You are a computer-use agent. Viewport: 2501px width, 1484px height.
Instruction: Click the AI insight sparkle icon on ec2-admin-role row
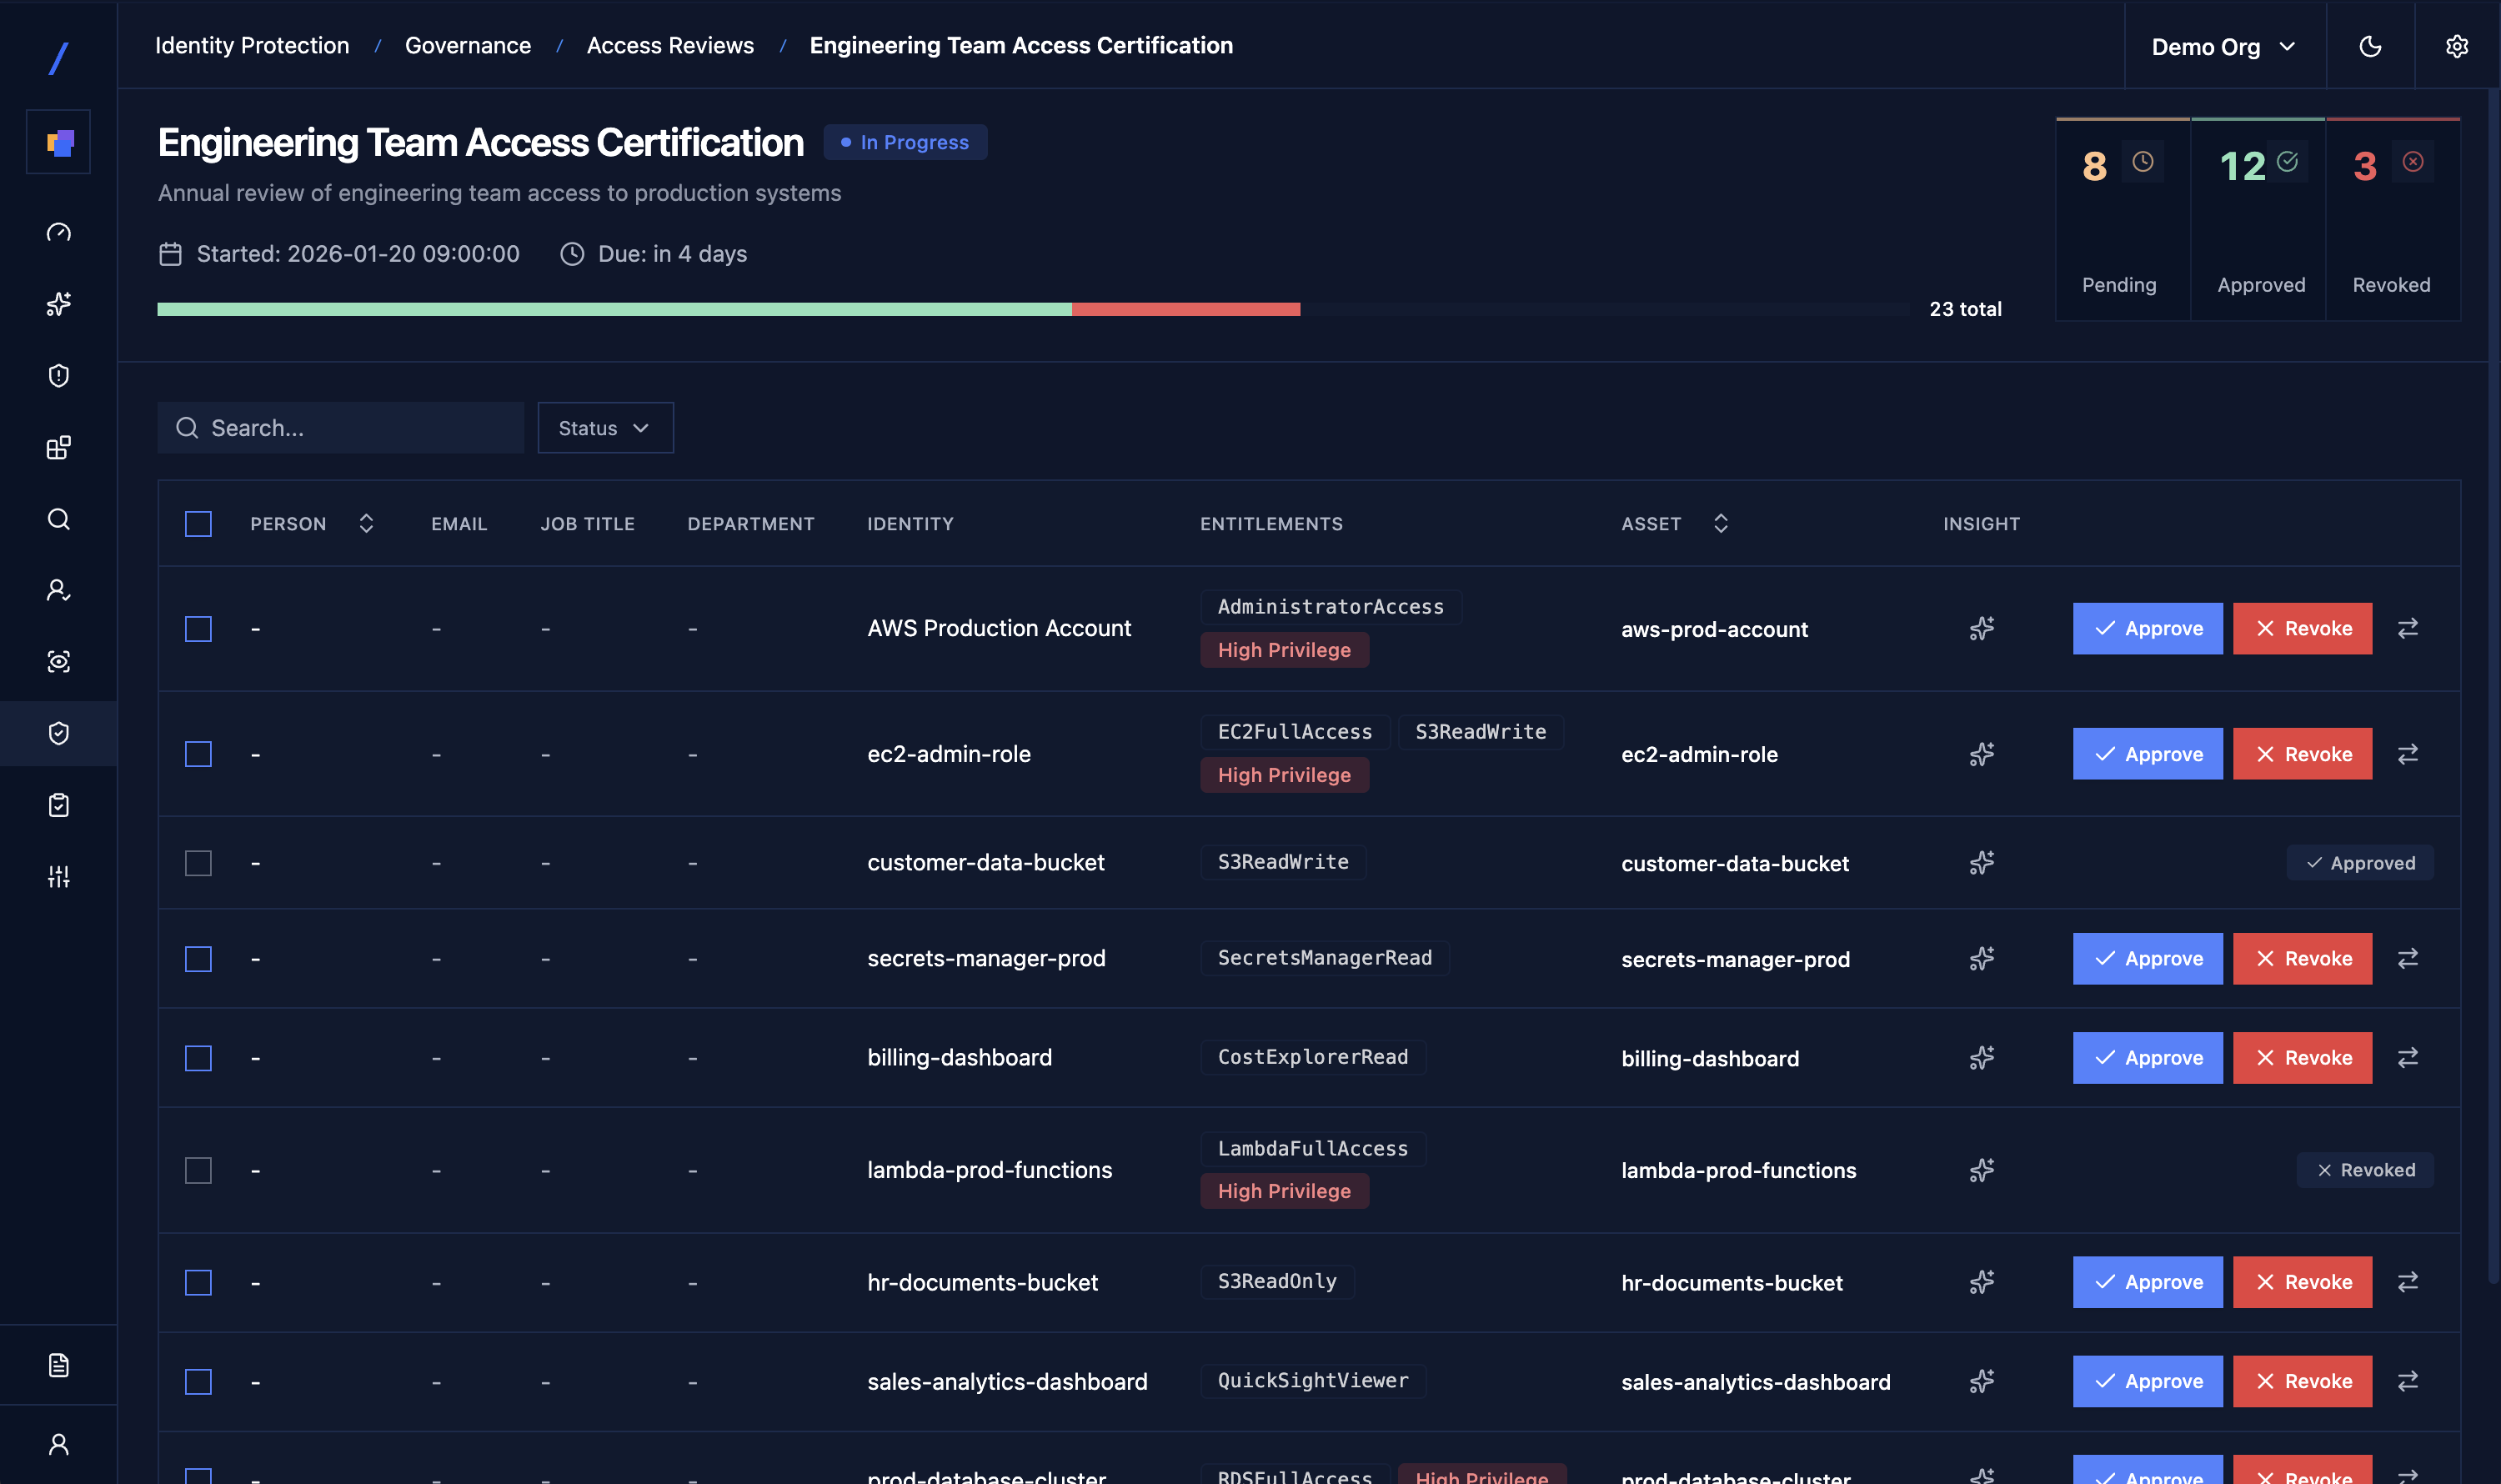tap(1981, 753)
